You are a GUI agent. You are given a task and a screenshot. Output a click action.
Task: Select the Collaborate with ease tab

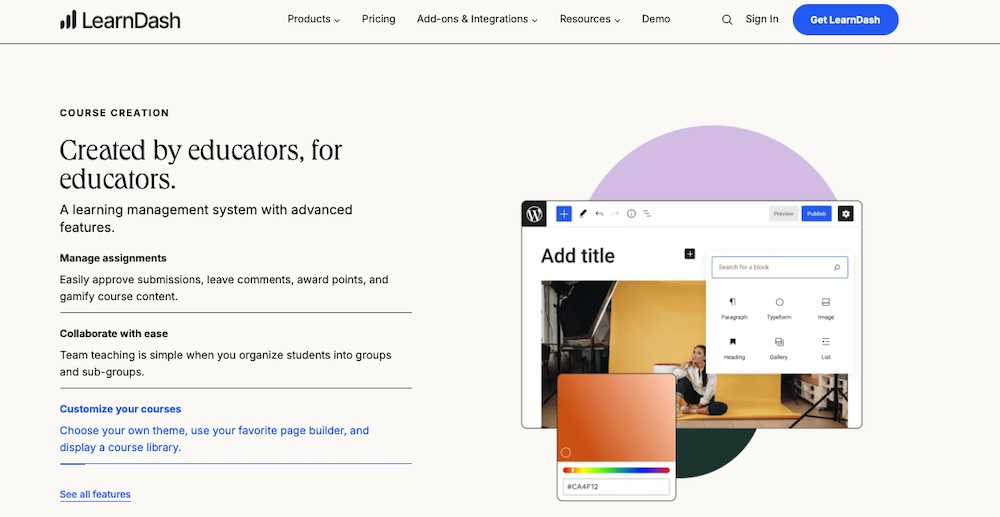tap(236, 352)
